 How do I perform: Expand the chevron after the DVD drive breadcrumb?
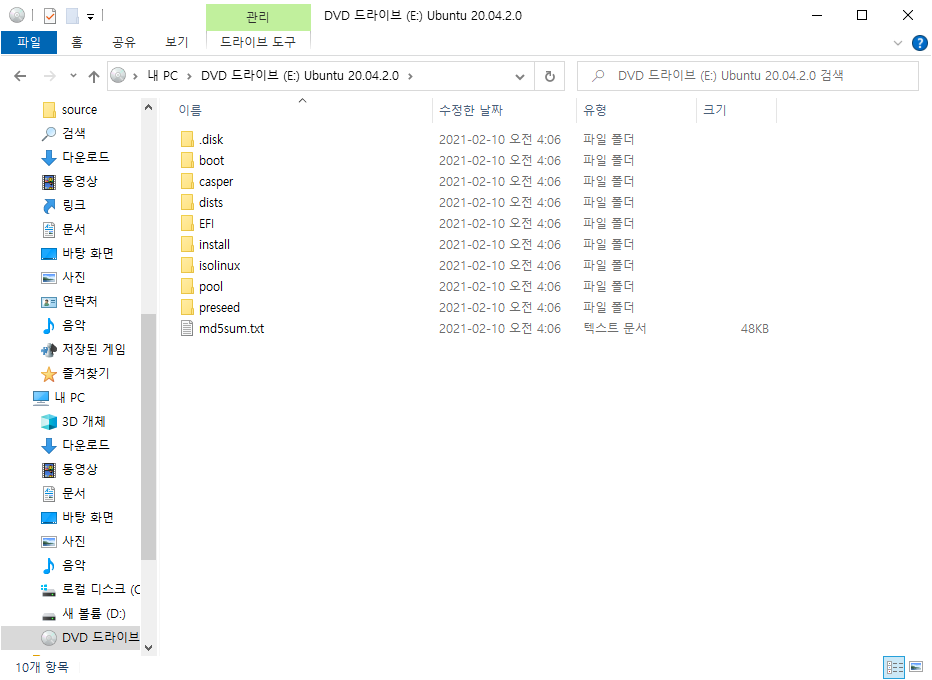coord(410,76)
